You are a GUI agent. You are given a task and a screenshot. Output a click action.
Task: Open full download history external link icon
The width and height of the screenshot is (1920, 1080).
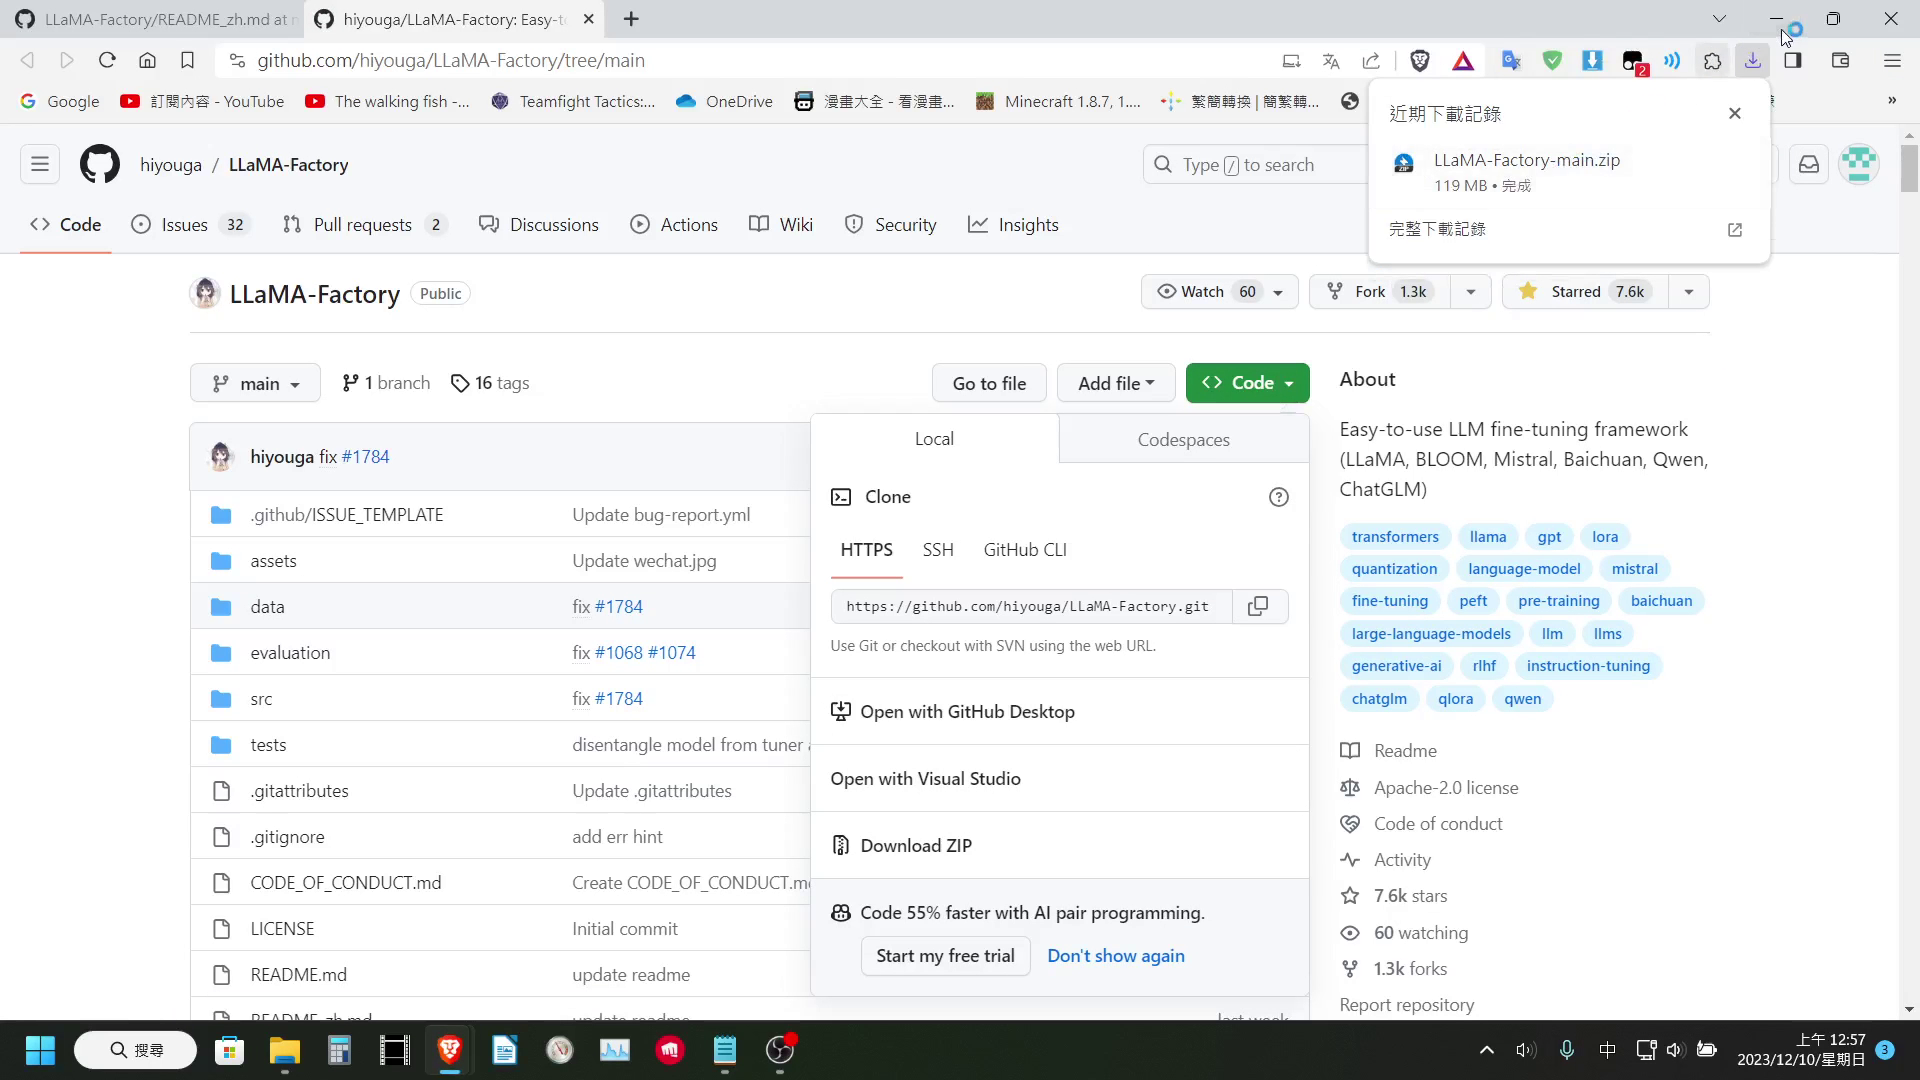pyautogui.click(x=1735, y=230)
